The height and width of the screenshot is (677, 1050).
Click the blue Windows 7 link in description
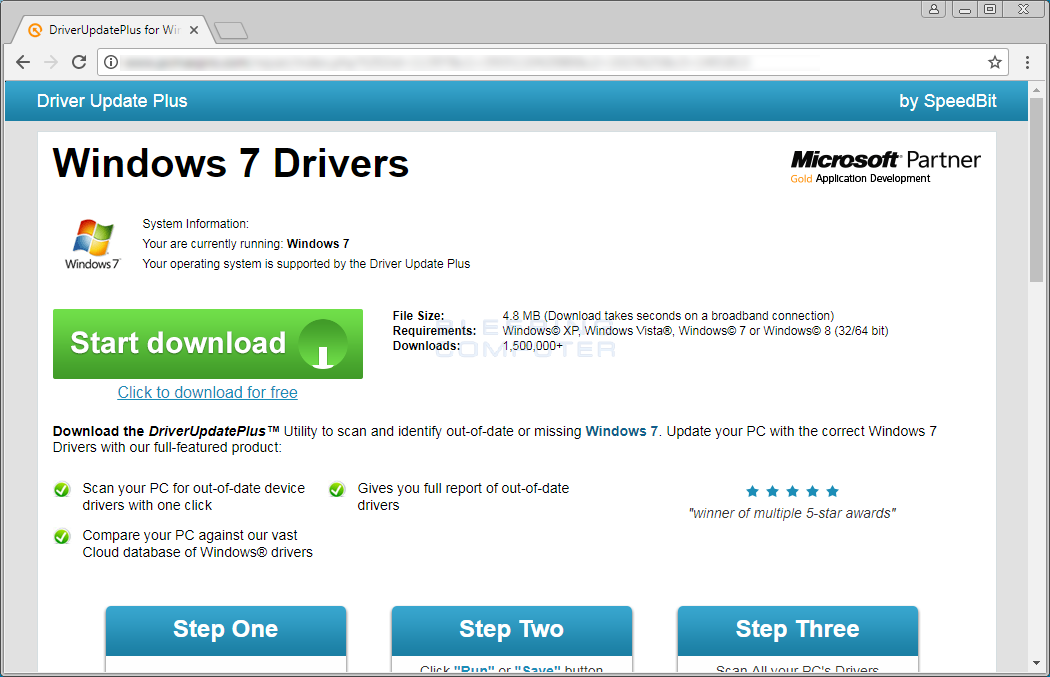point(621,431)
